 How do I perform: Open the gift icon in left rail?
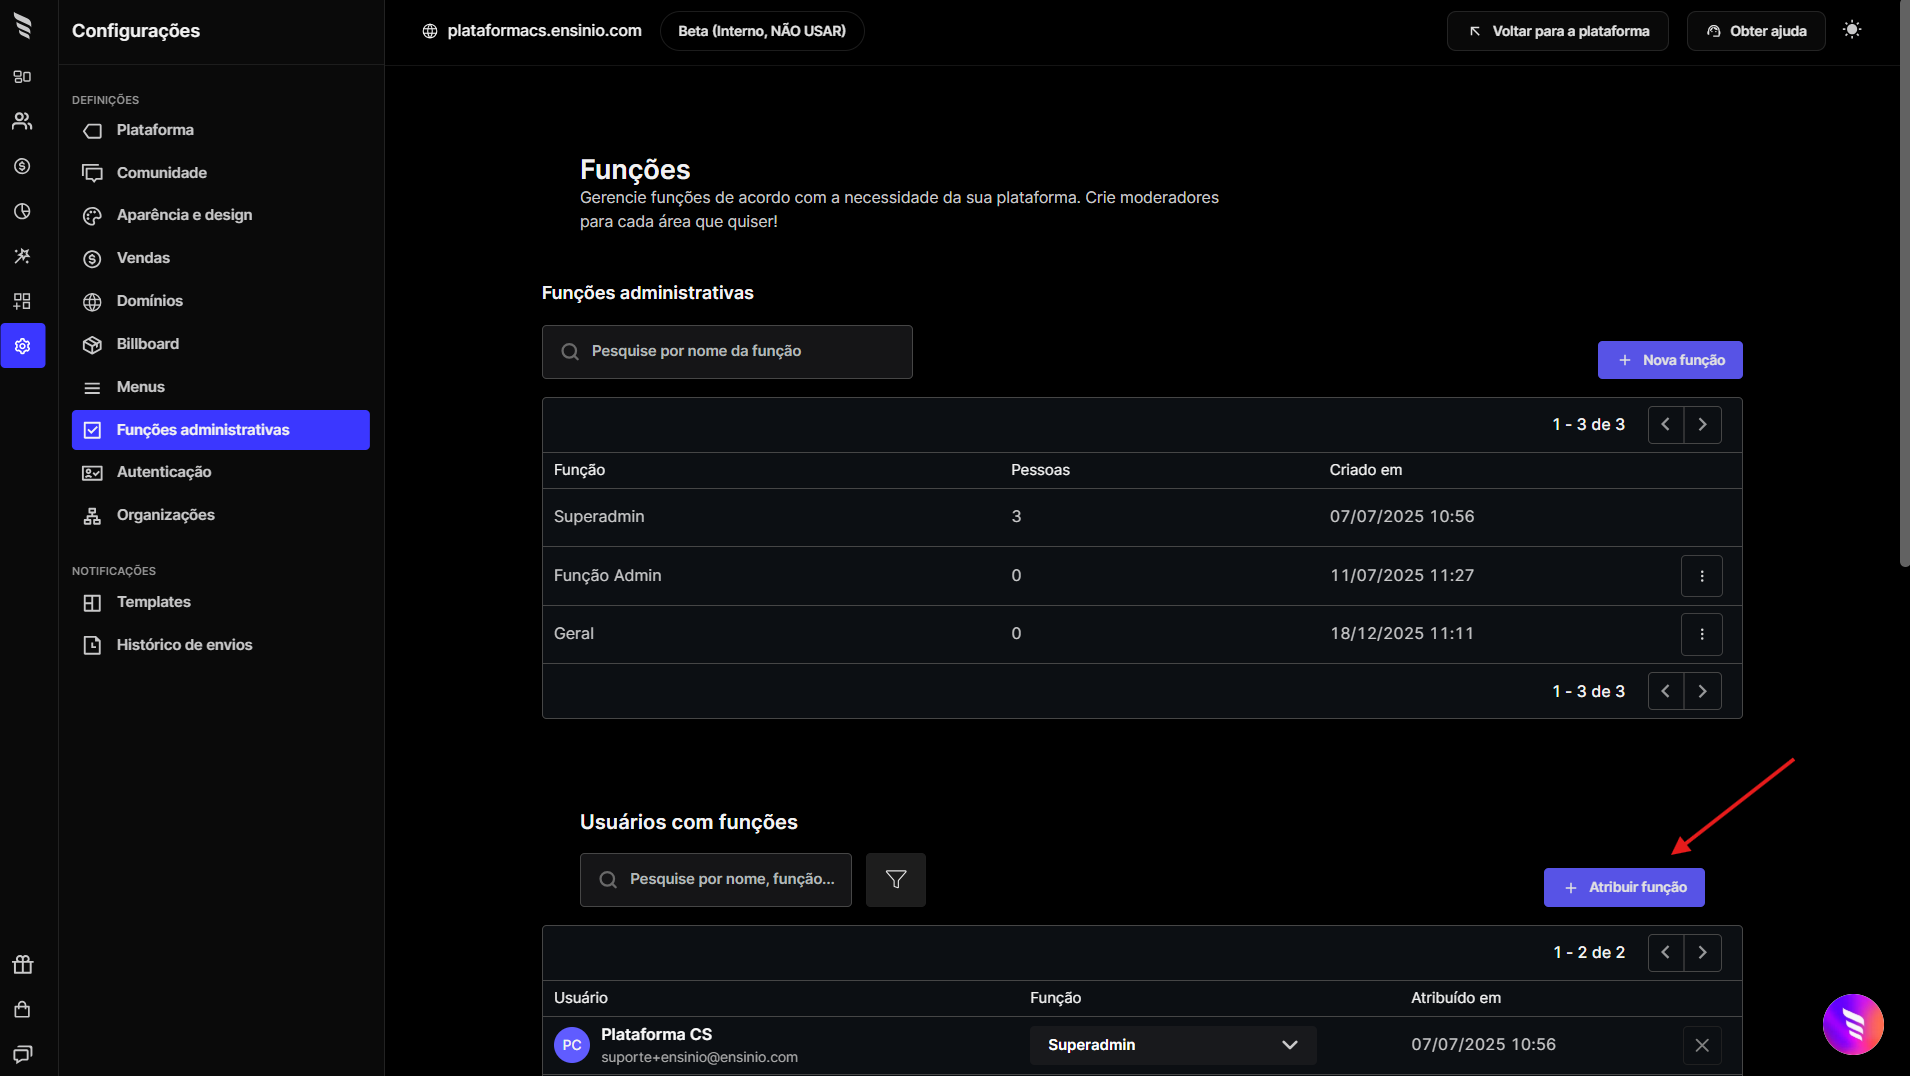click(x=22, y=965)
